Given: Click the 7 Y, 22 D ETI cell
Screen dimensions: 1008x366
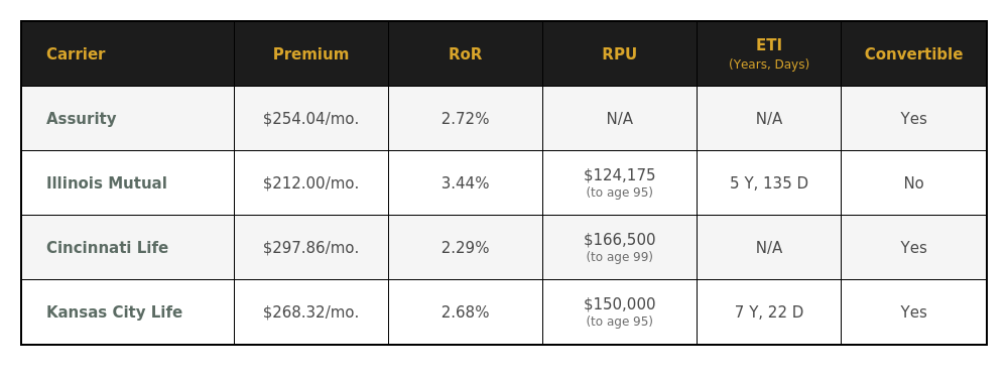Looking at the screenshot, I should (x=769, y=312).
